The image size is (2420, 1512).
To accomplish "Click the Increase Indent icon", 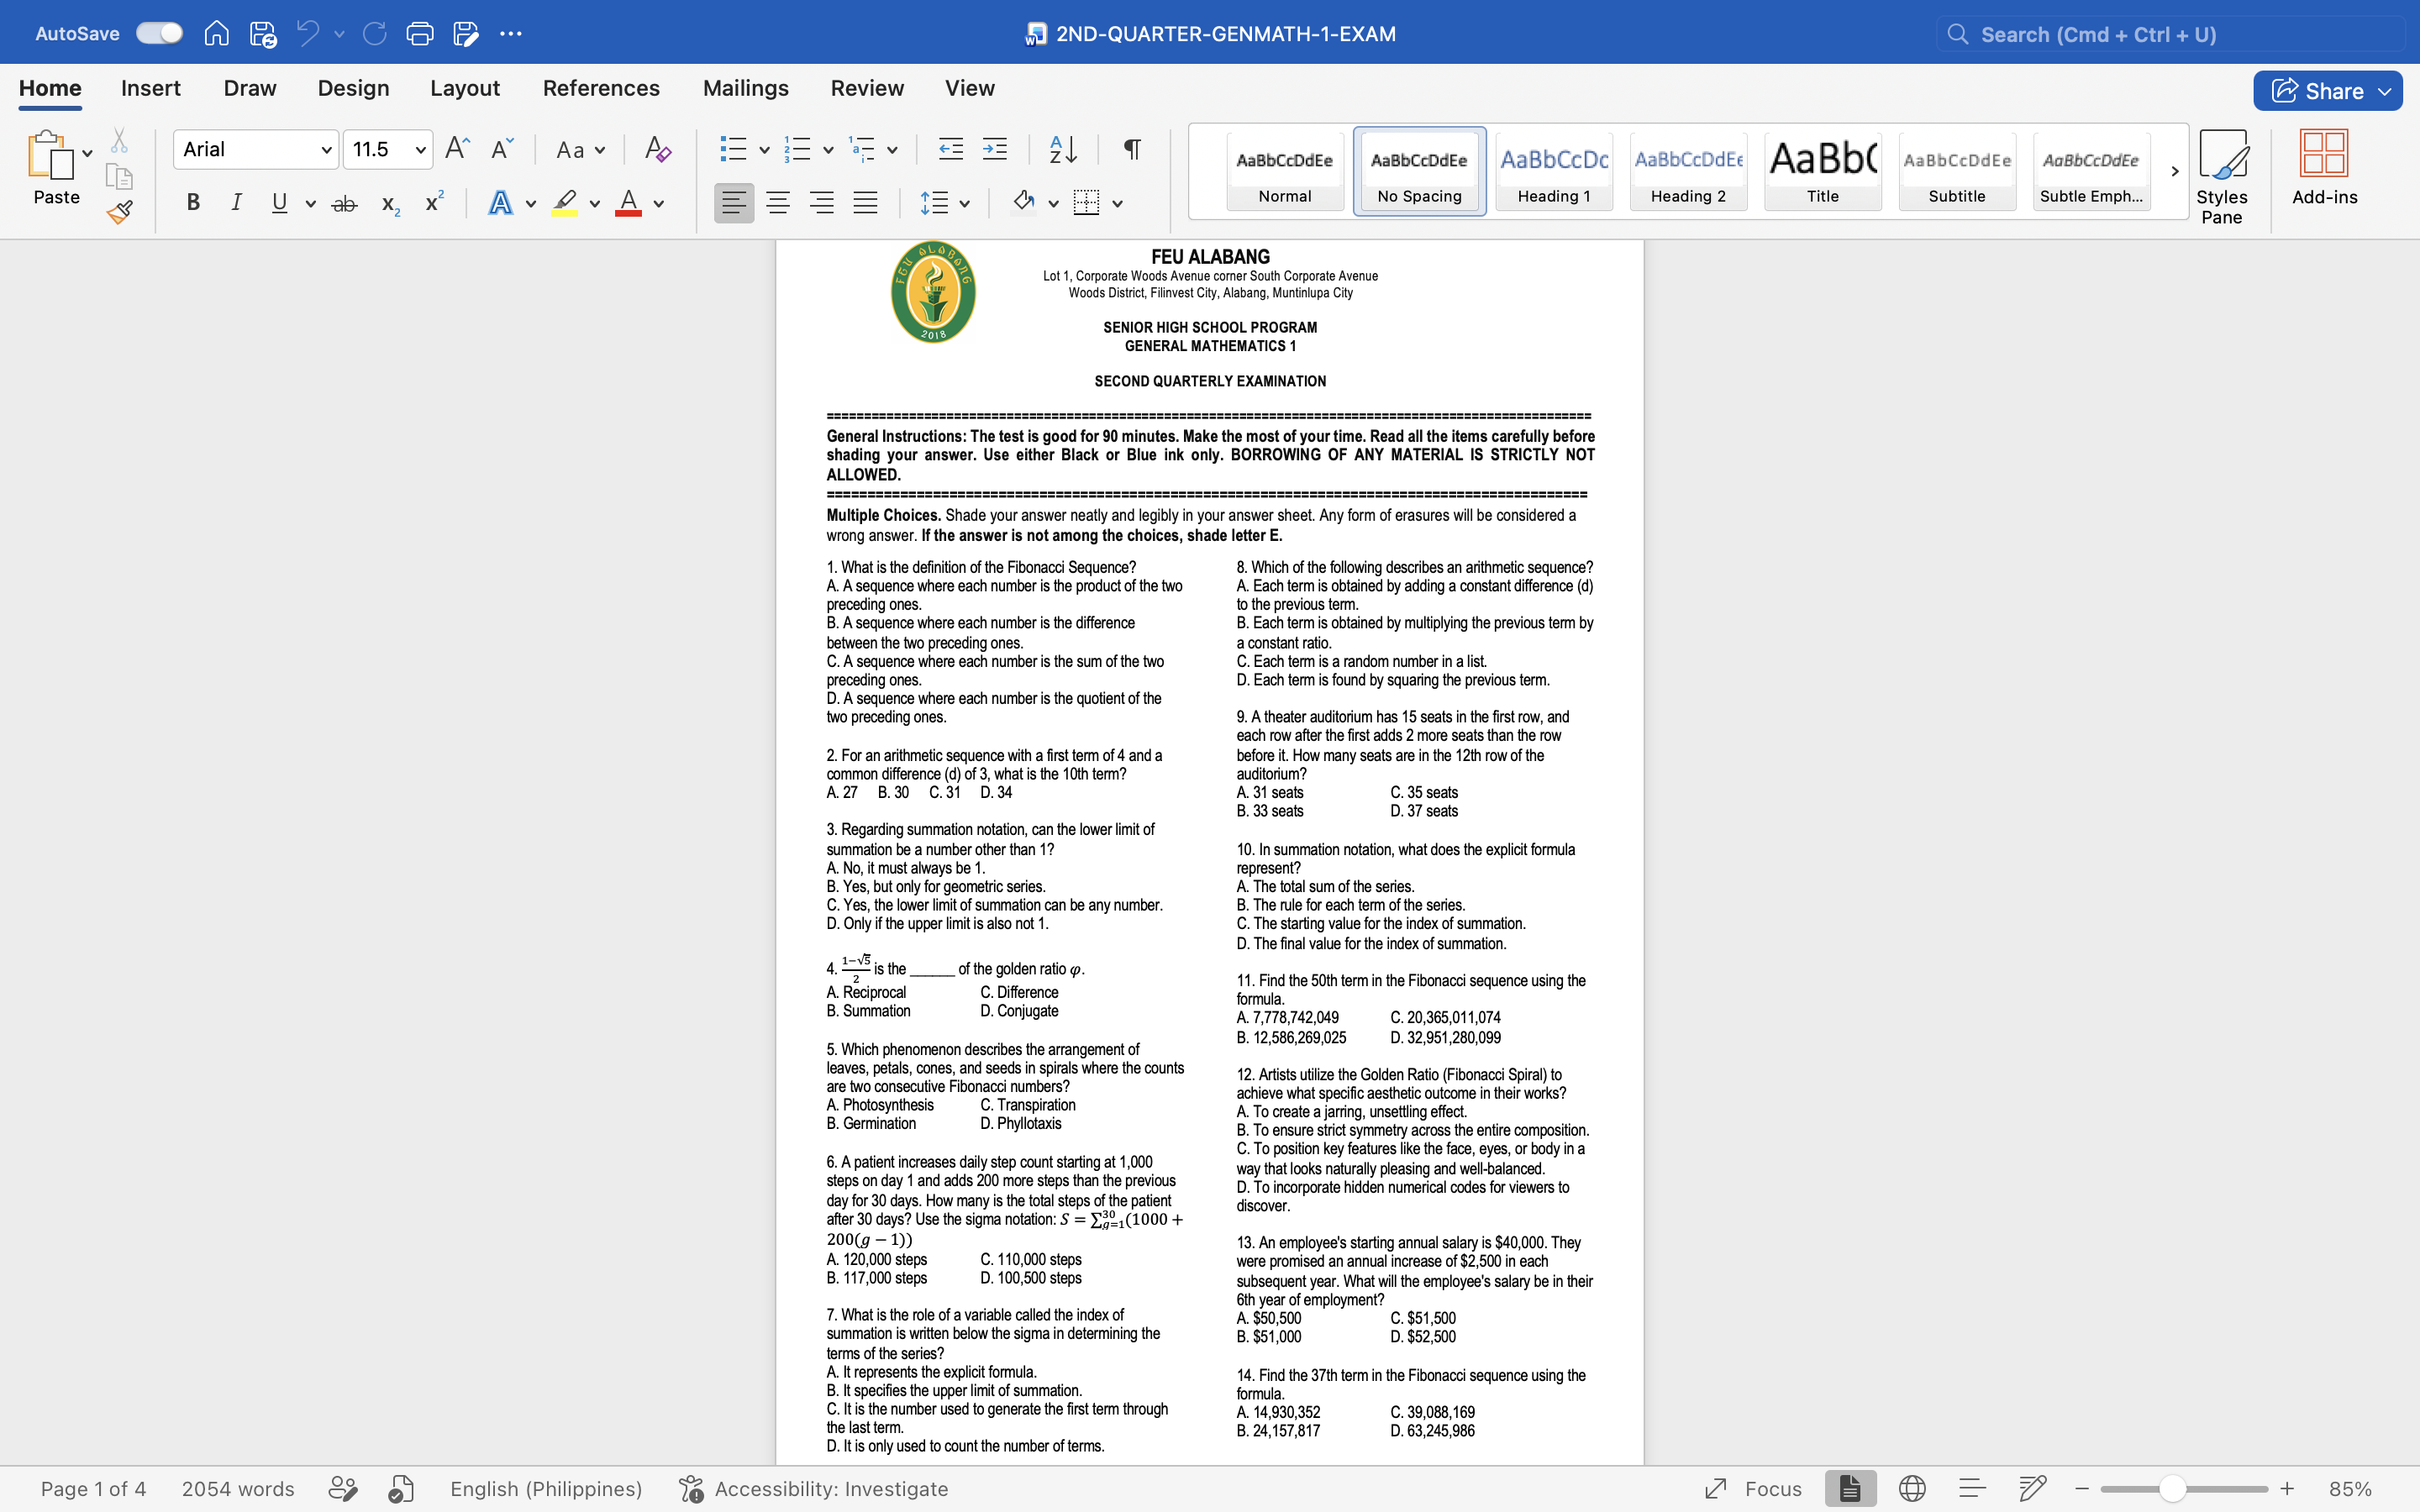I will 995,149.
